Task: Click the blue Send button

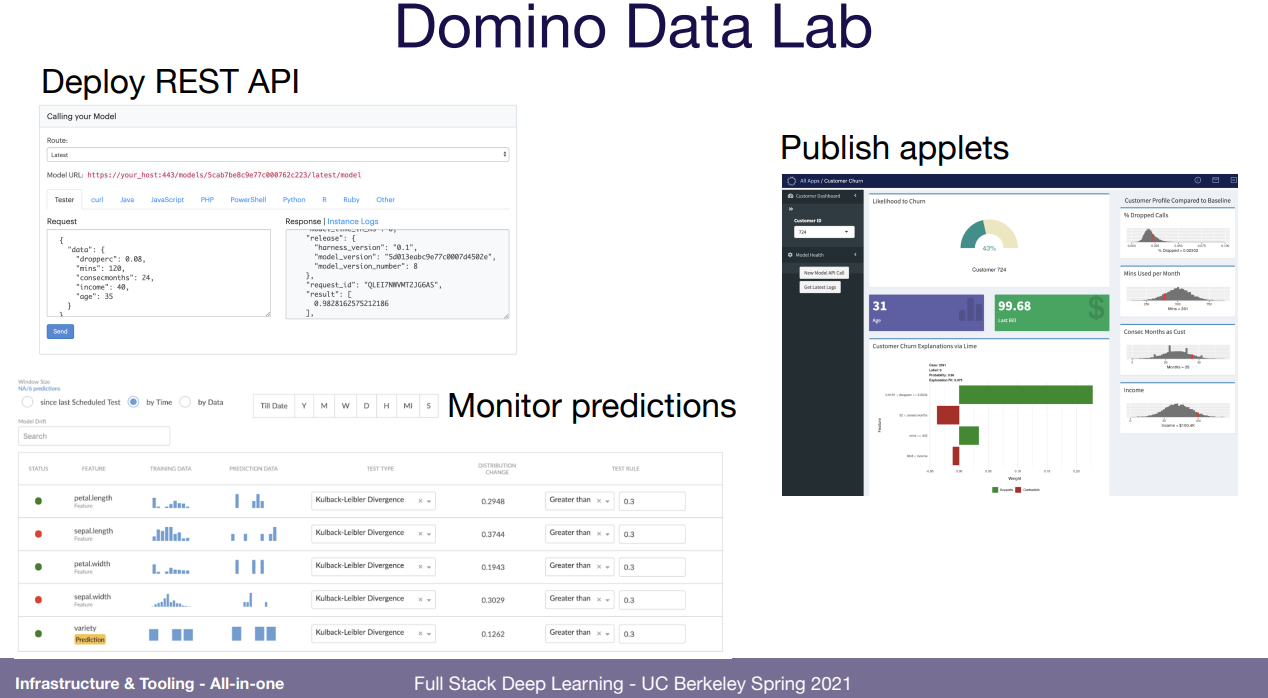Action: pyautogui.click(x=60, y=331)
